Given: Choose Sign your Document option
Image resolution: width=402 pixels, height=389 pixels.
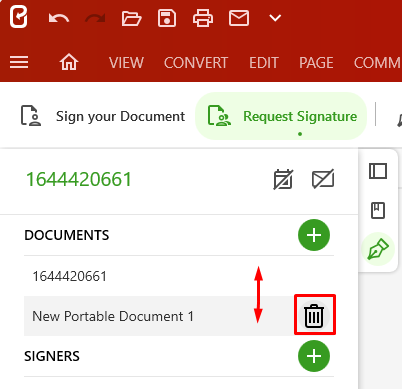Looking at the screenshot, I should [103, 116].
